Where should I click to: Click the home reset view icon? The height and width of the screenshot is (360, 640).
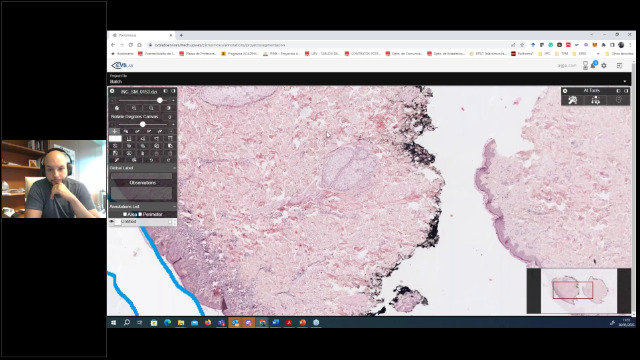[x=117, y=108]
